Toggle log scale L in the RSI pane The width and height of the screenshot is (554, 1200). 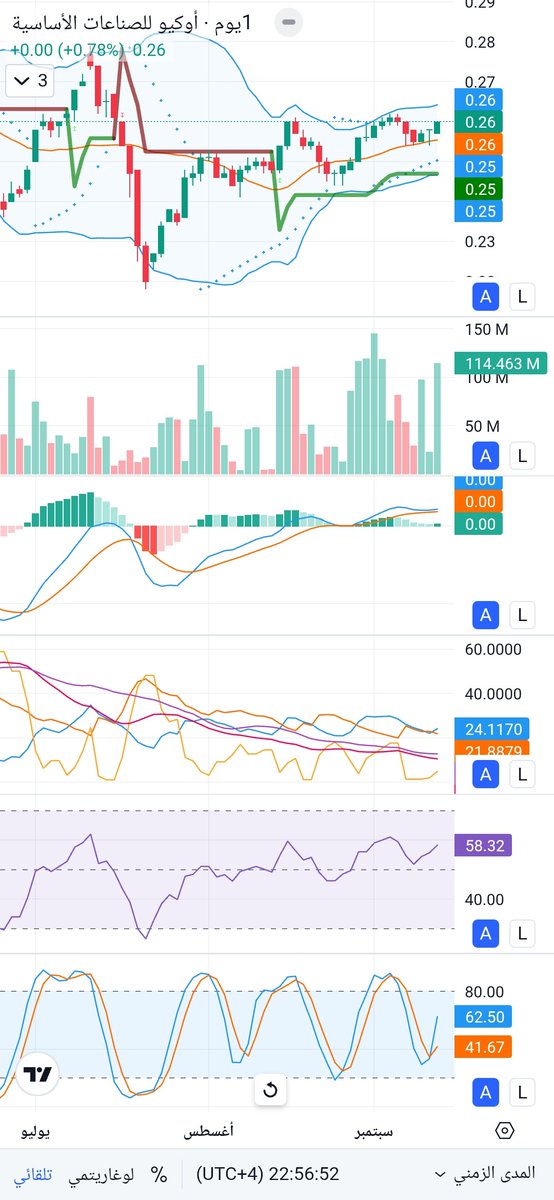click(520, 934)
